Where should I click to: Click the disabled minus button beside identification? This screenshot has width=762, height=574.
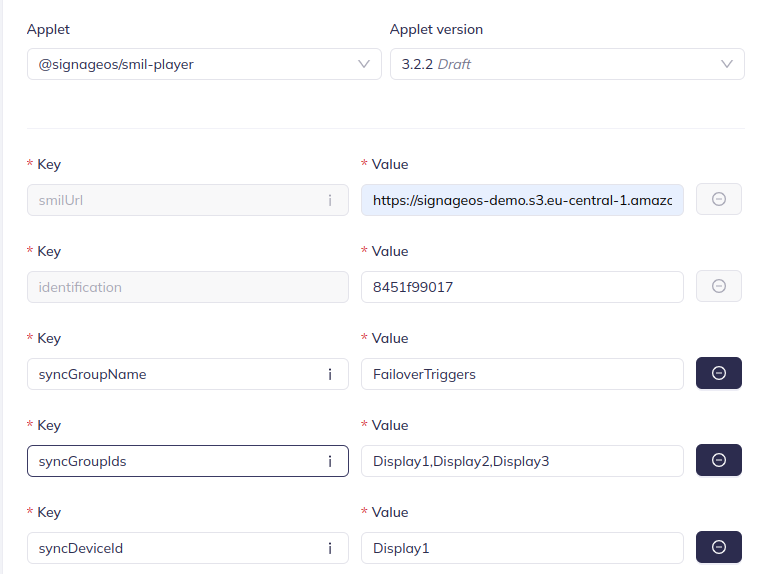718,286
